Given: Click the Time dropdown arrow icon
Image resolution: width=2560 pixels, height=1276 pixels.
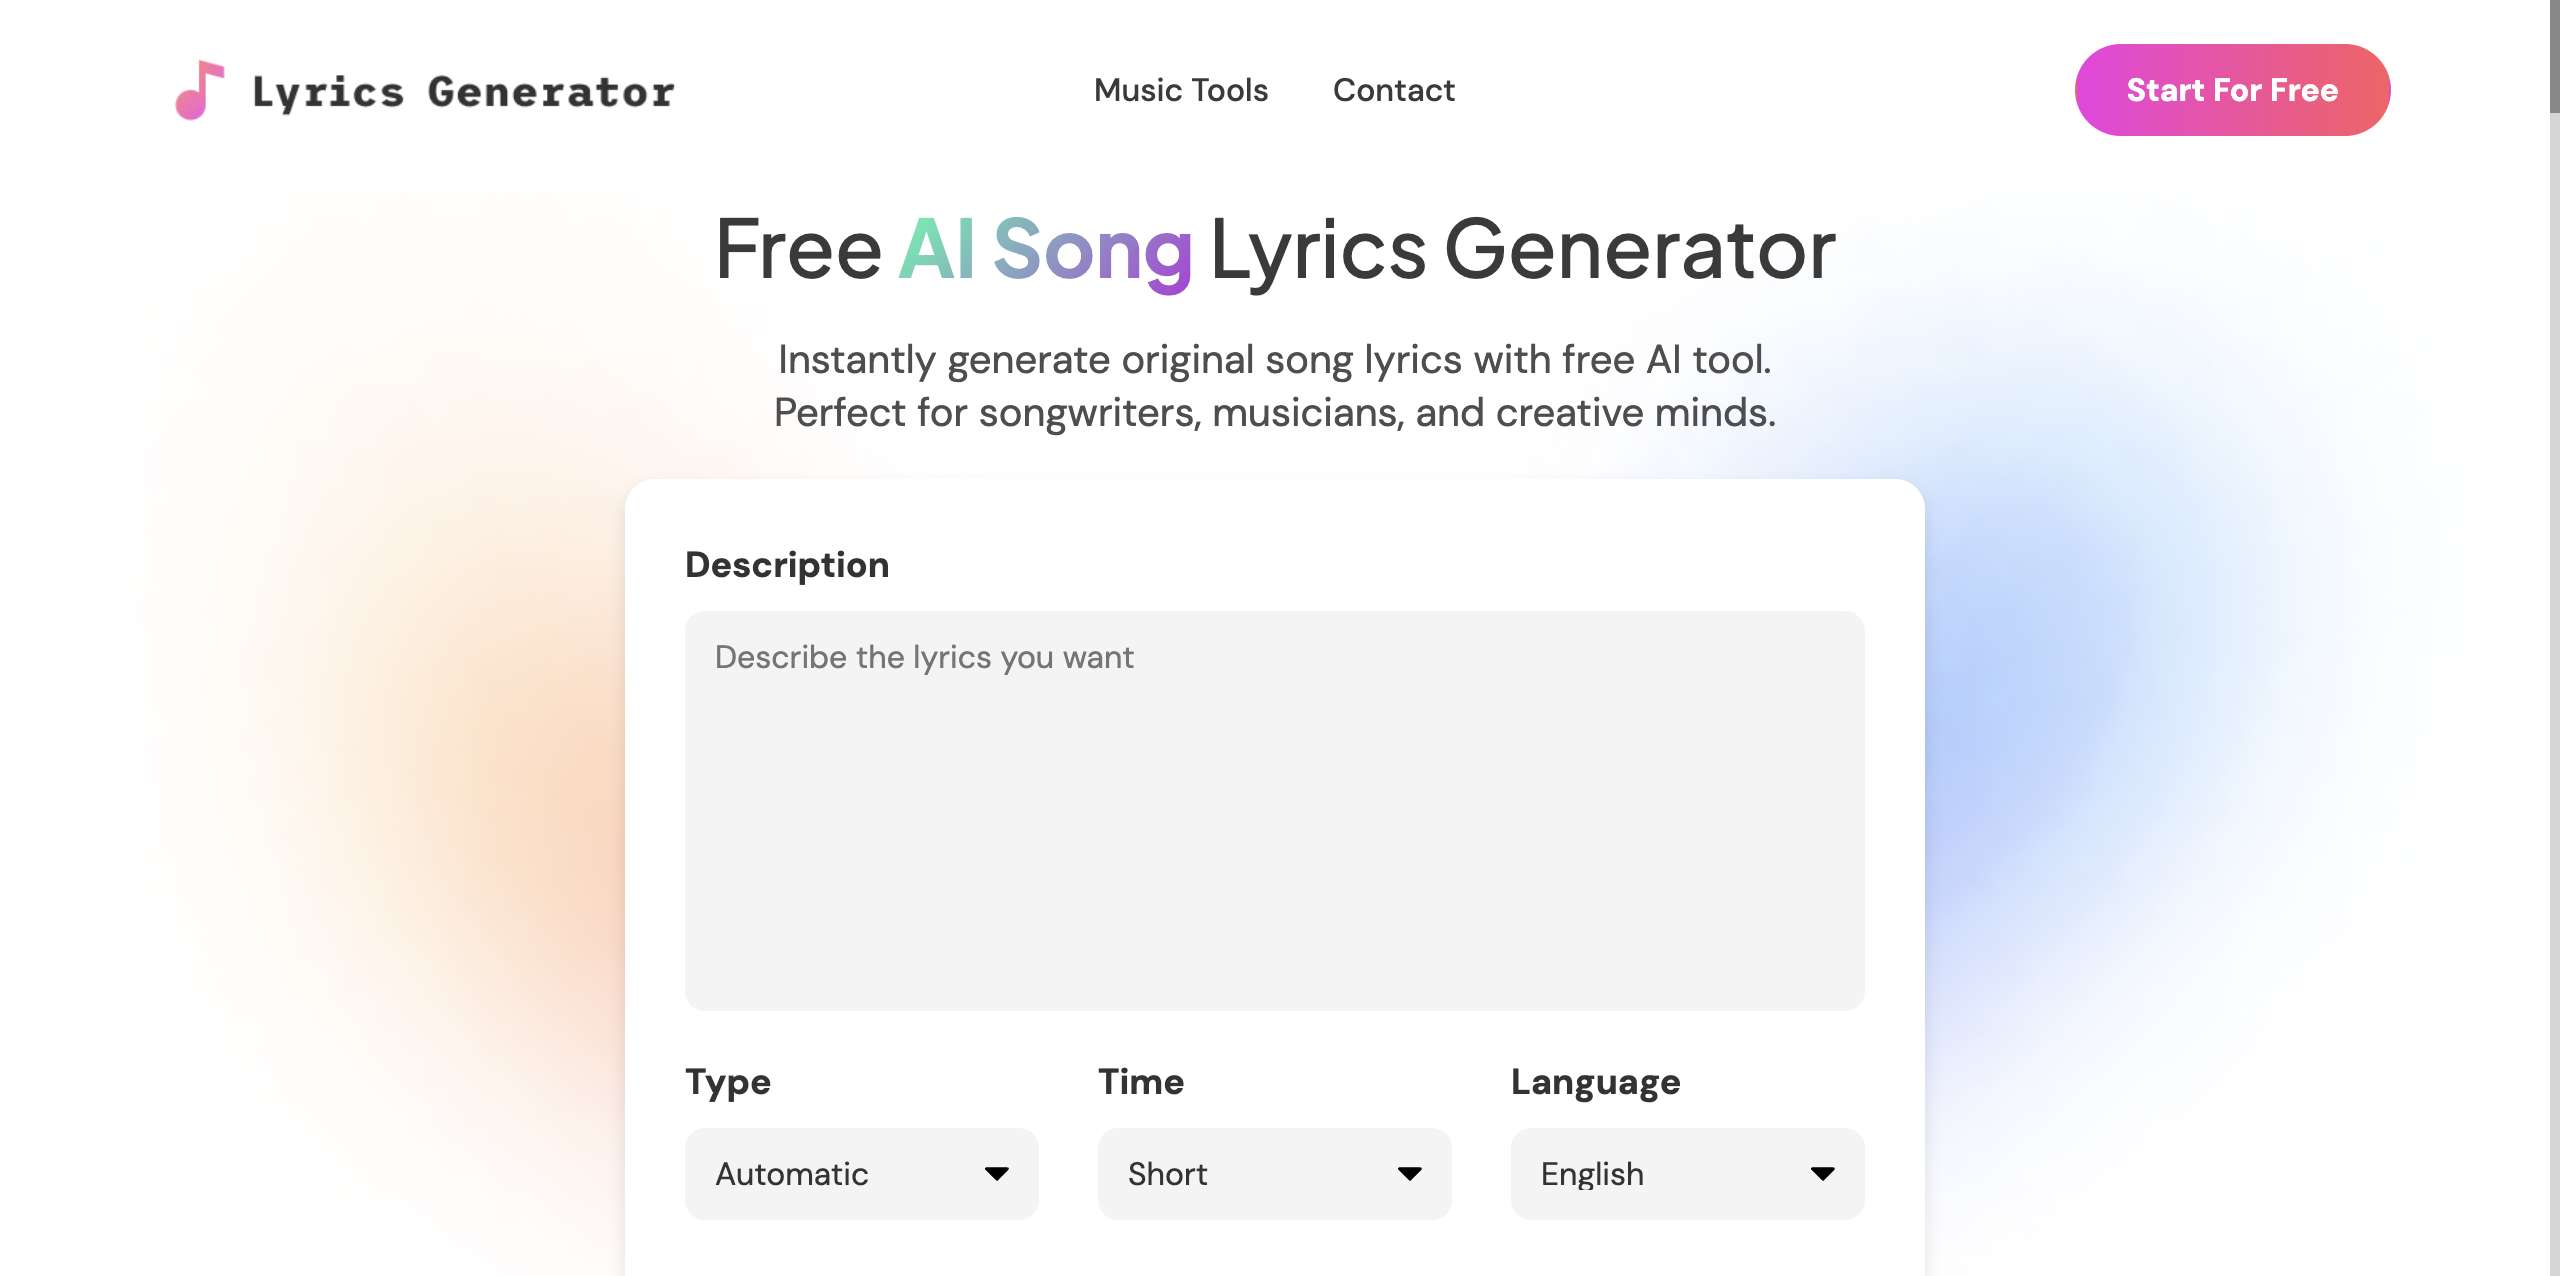Looking at the screenshot, I should [1409, 1173].
